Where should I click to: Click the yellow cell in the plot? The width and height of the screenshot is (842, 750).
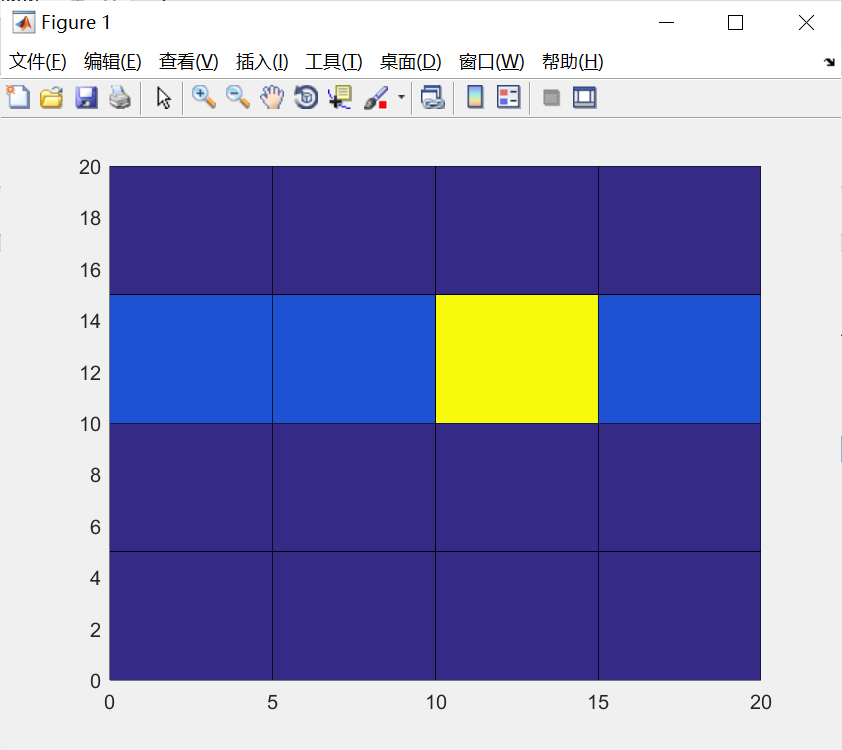[x=517, y=359]
